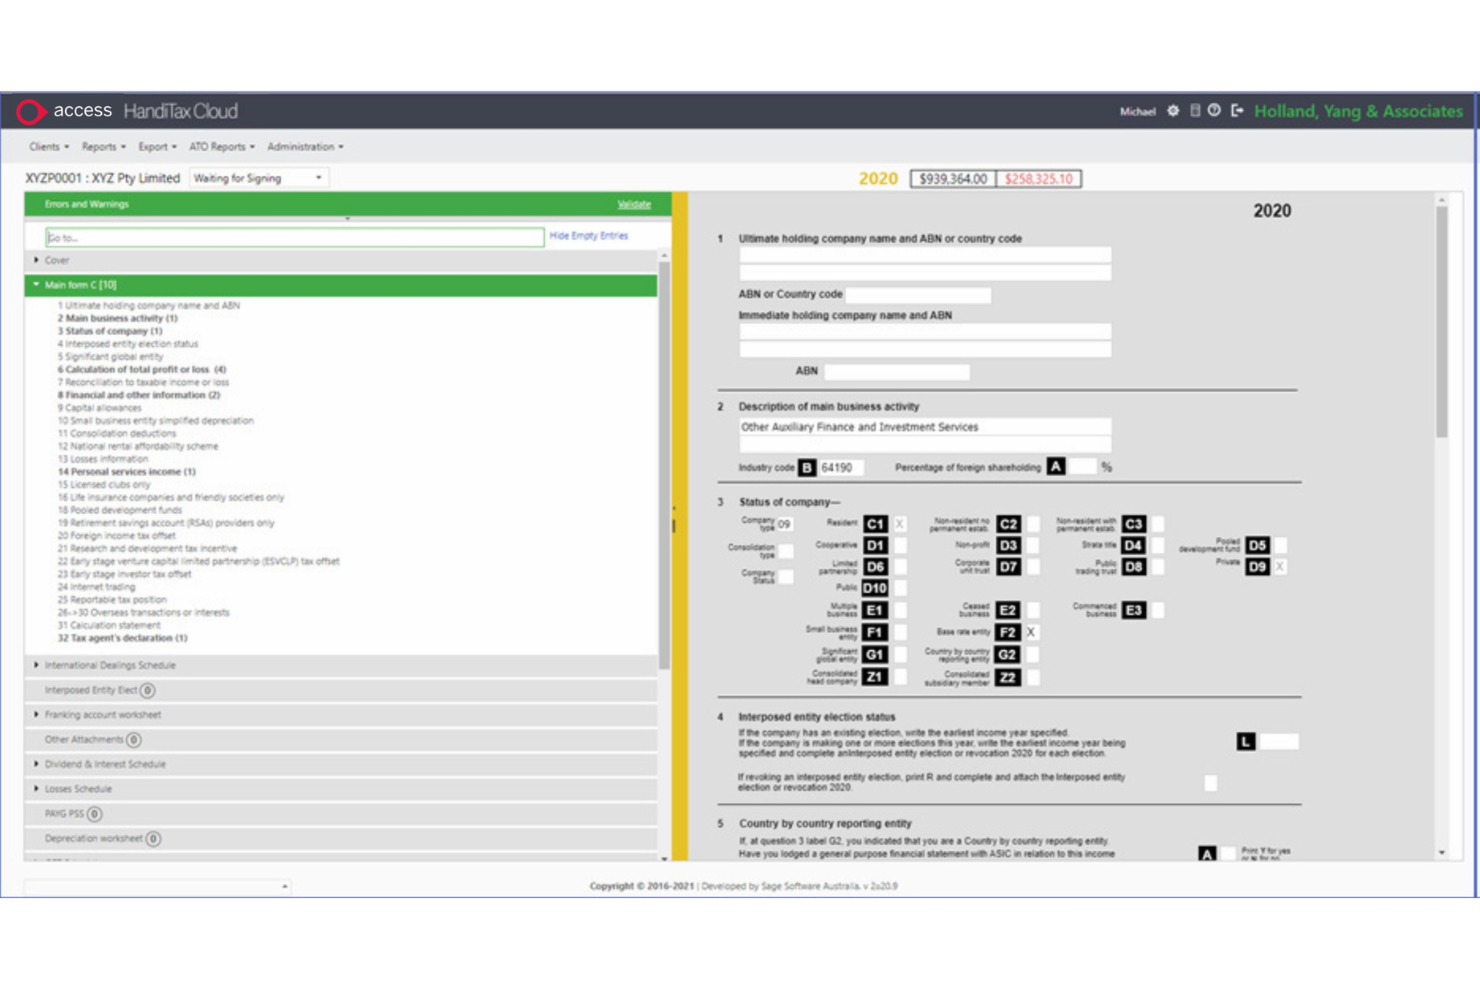The image size is (1480, 987).
Task: Click the ABN or Country code field
Action: [x=918, y=295]
